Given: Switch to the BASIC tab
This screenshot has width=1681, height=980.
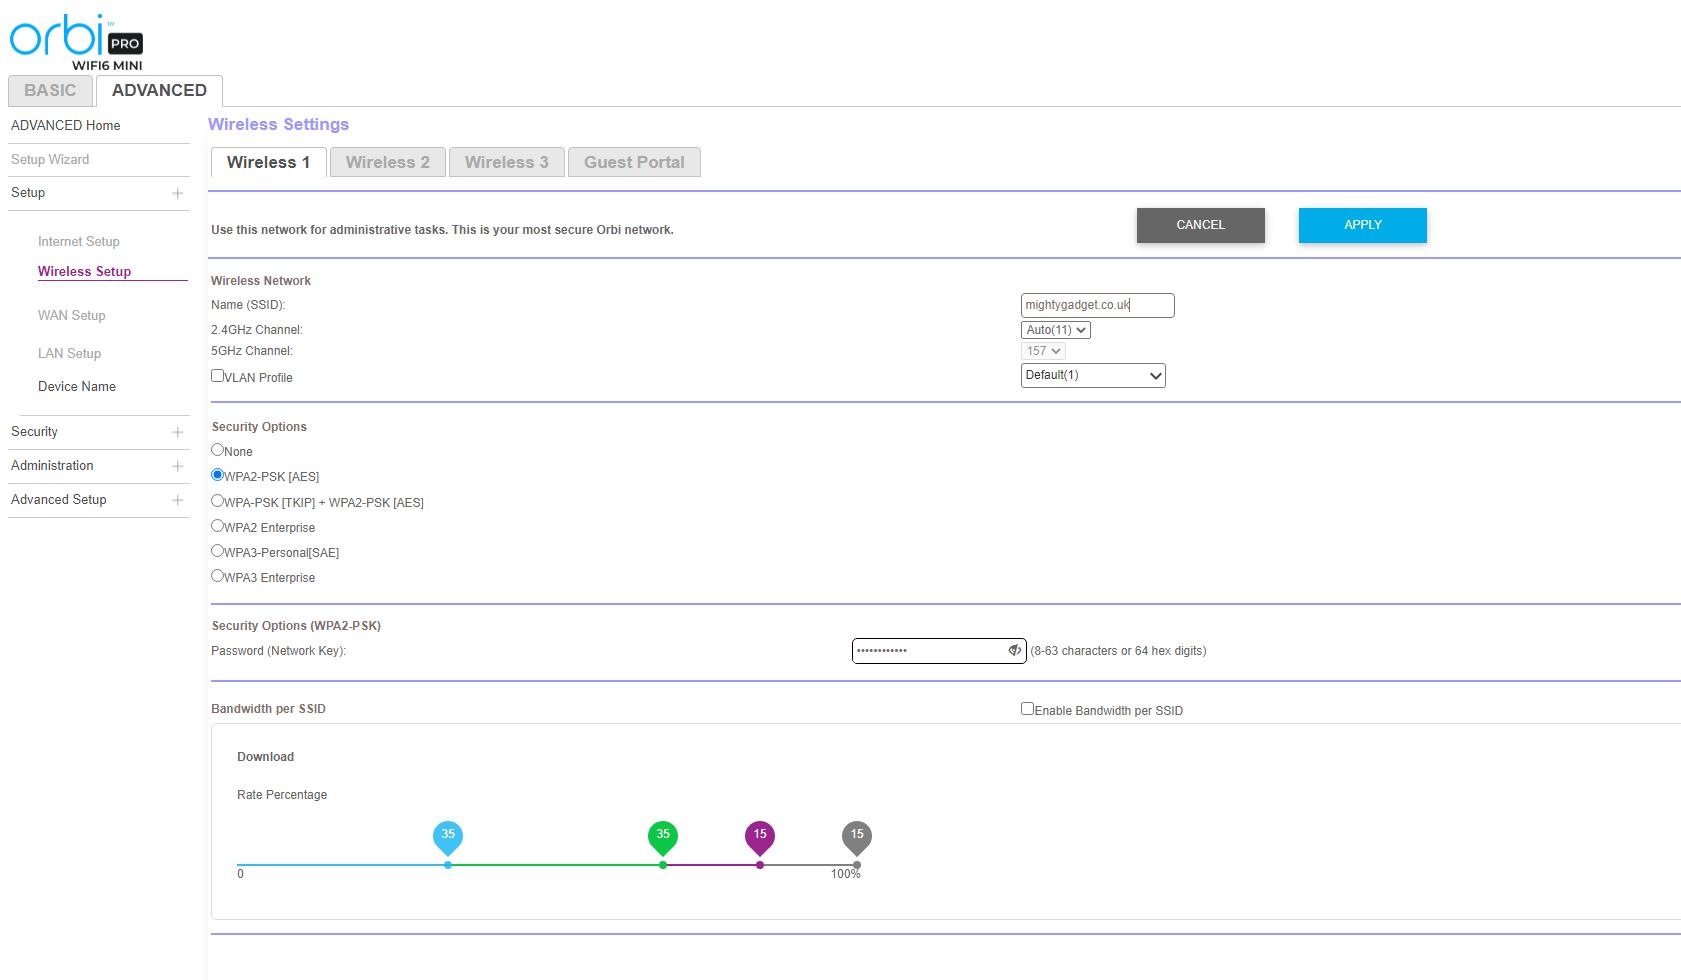Looking at the screenshot, I should point(50,90).
